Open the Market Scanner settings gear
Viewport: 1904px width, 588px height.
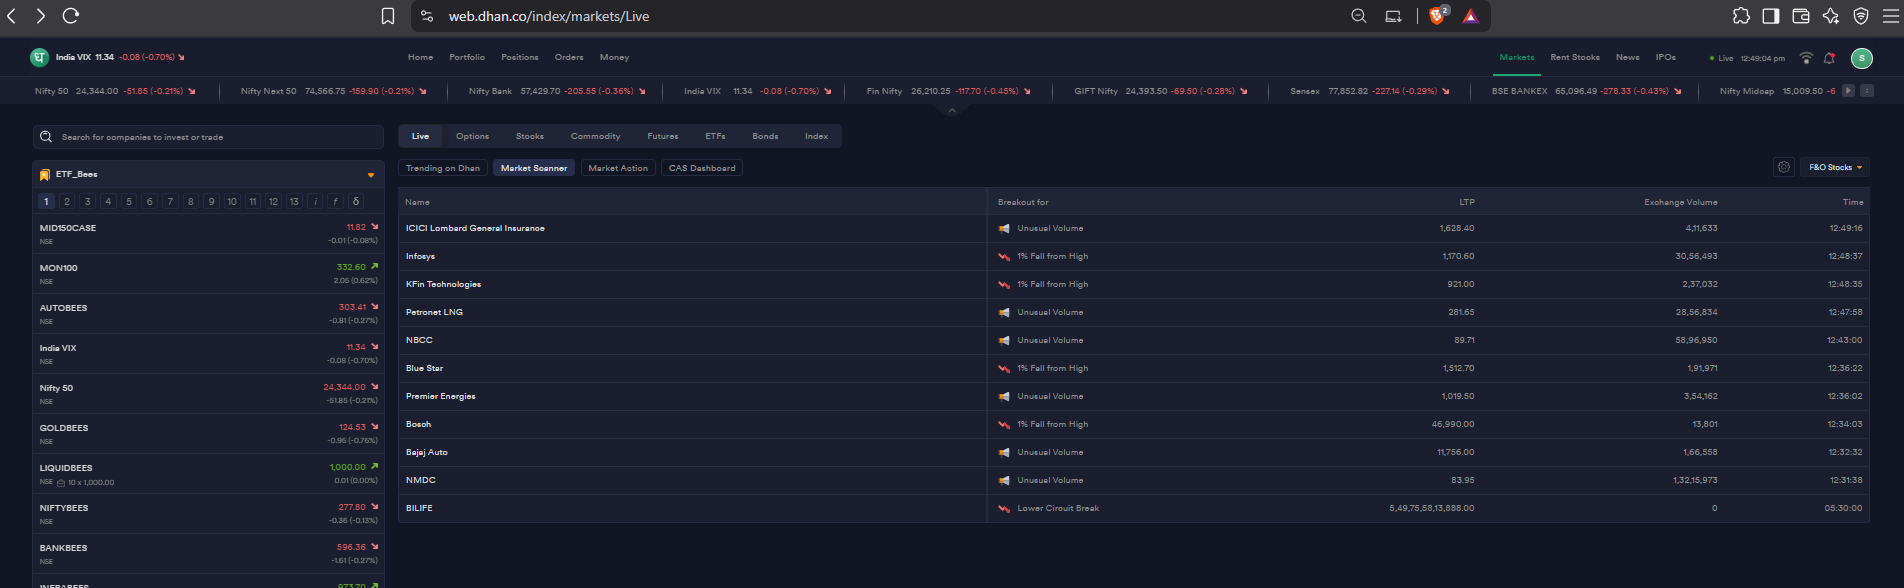(1784, 167)
